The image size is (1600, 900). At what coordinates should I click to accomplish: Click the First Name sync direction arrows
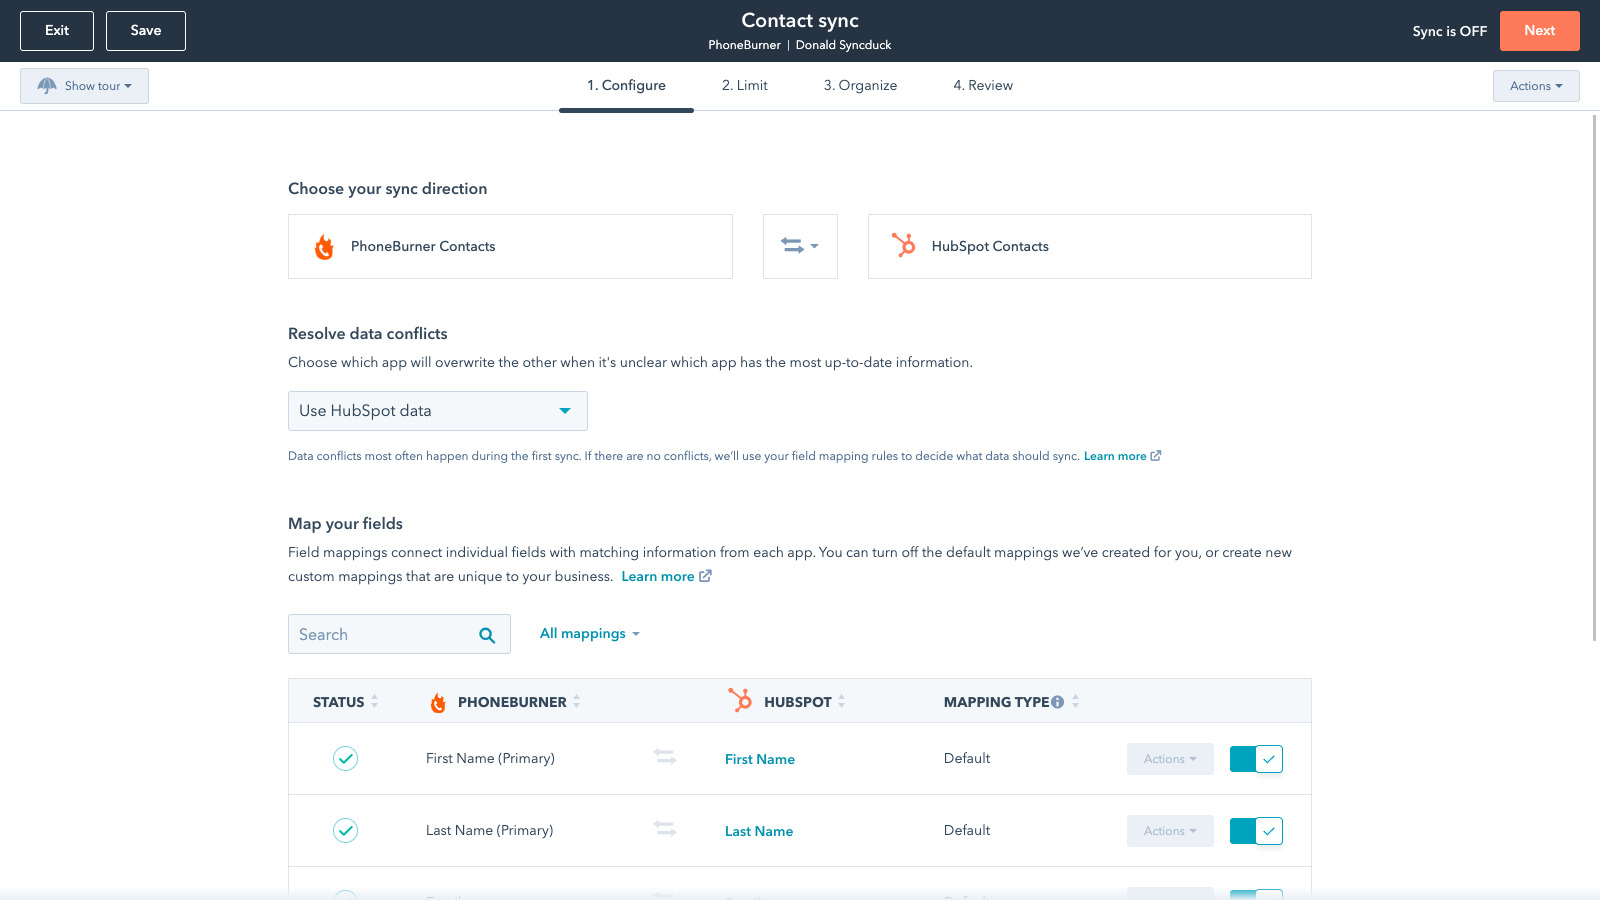[665, 757]
